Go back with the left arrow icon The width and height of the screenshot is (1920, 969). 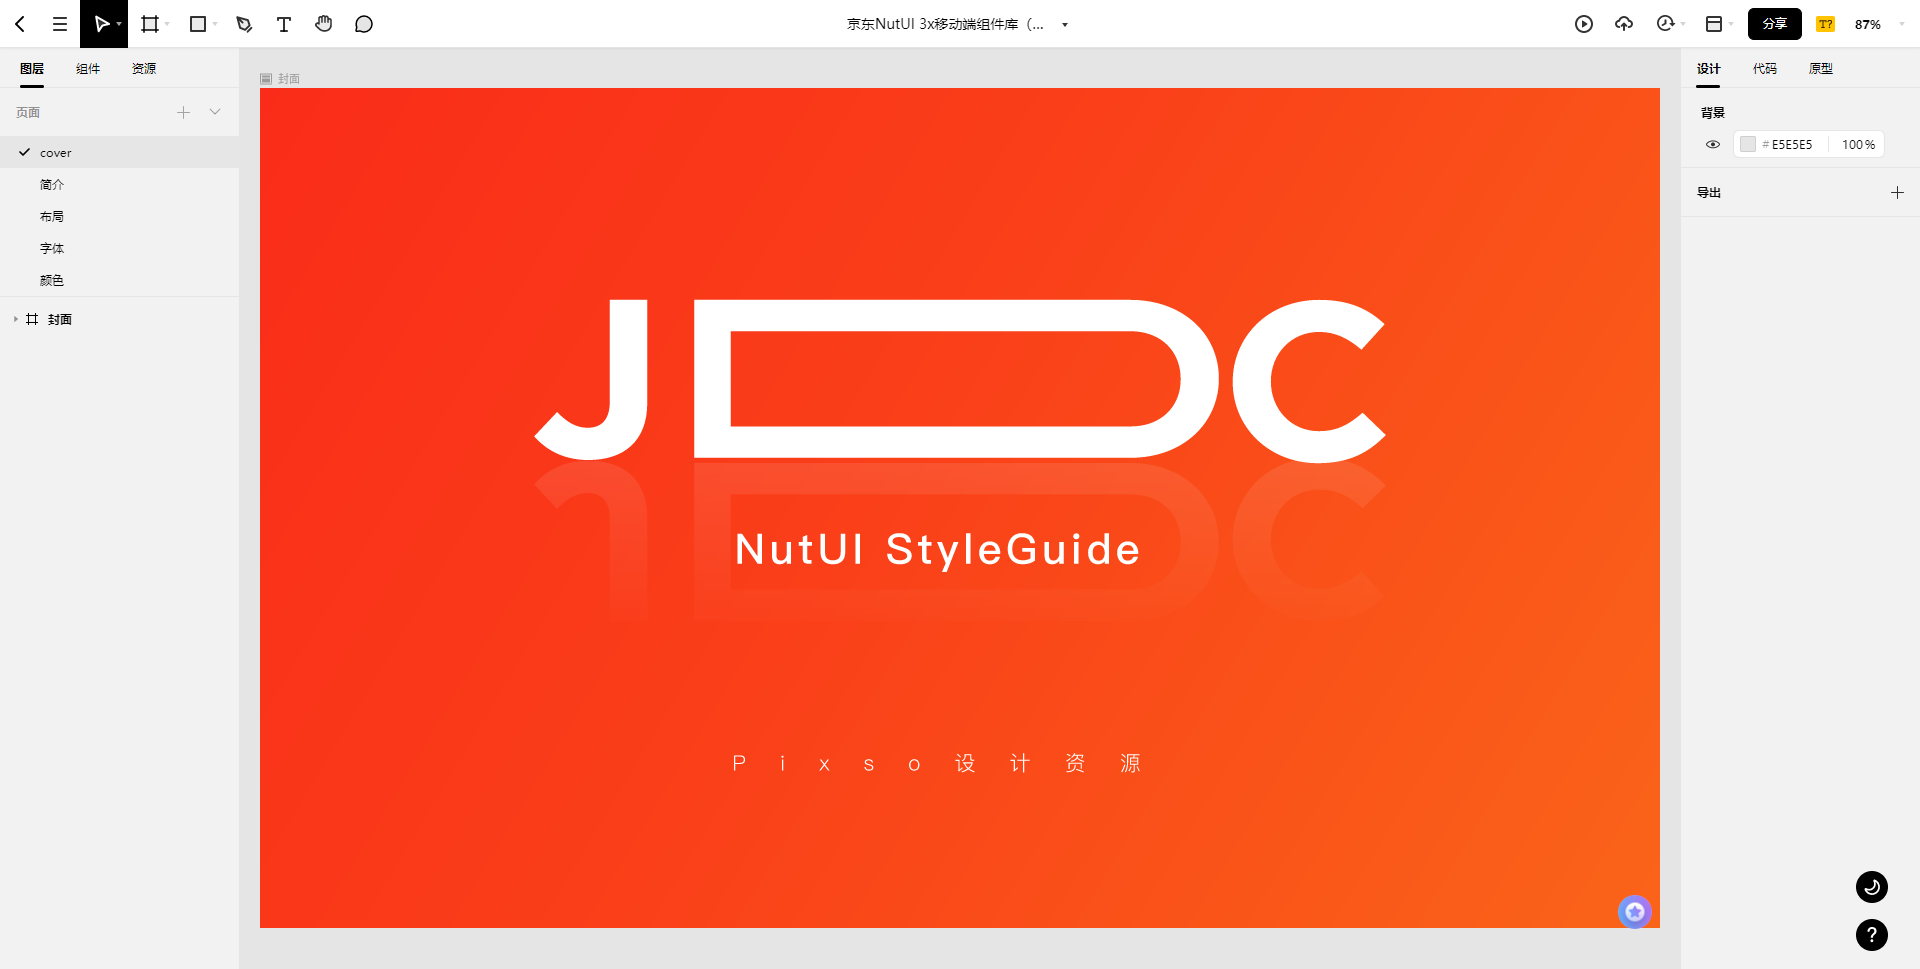point(20,24)
